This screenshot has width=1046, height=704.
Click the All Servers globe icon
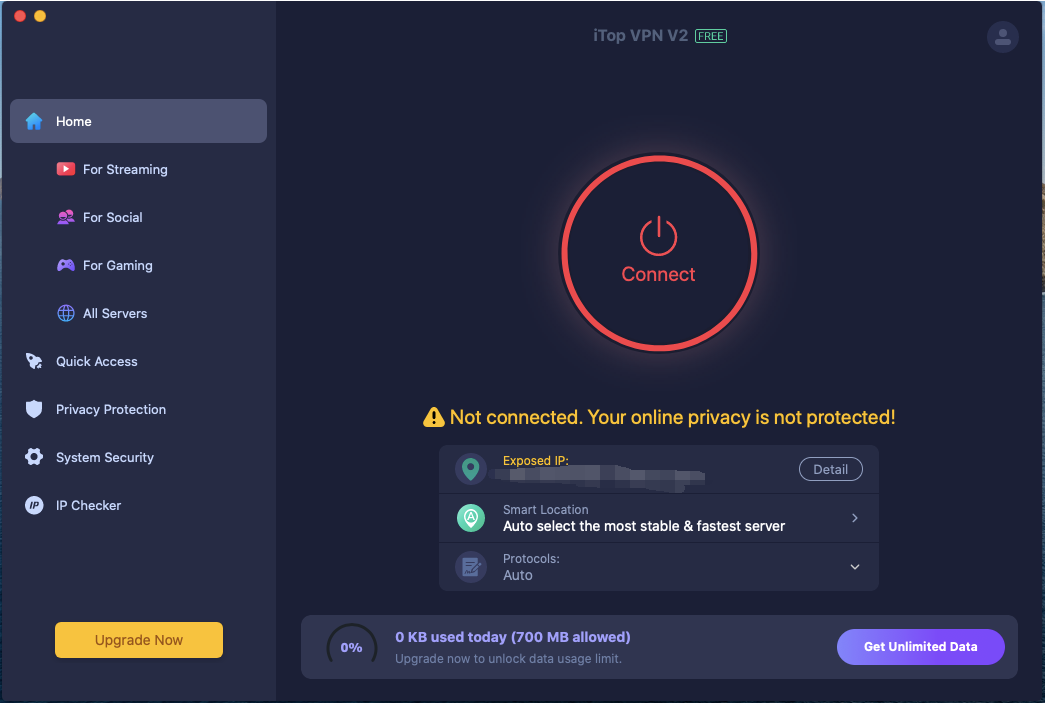tap(65, 313)
